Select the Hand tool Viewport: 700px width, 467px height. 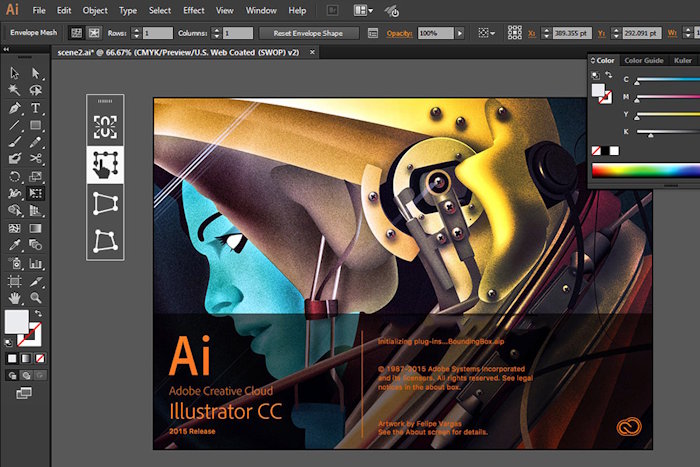pos(14,298)
